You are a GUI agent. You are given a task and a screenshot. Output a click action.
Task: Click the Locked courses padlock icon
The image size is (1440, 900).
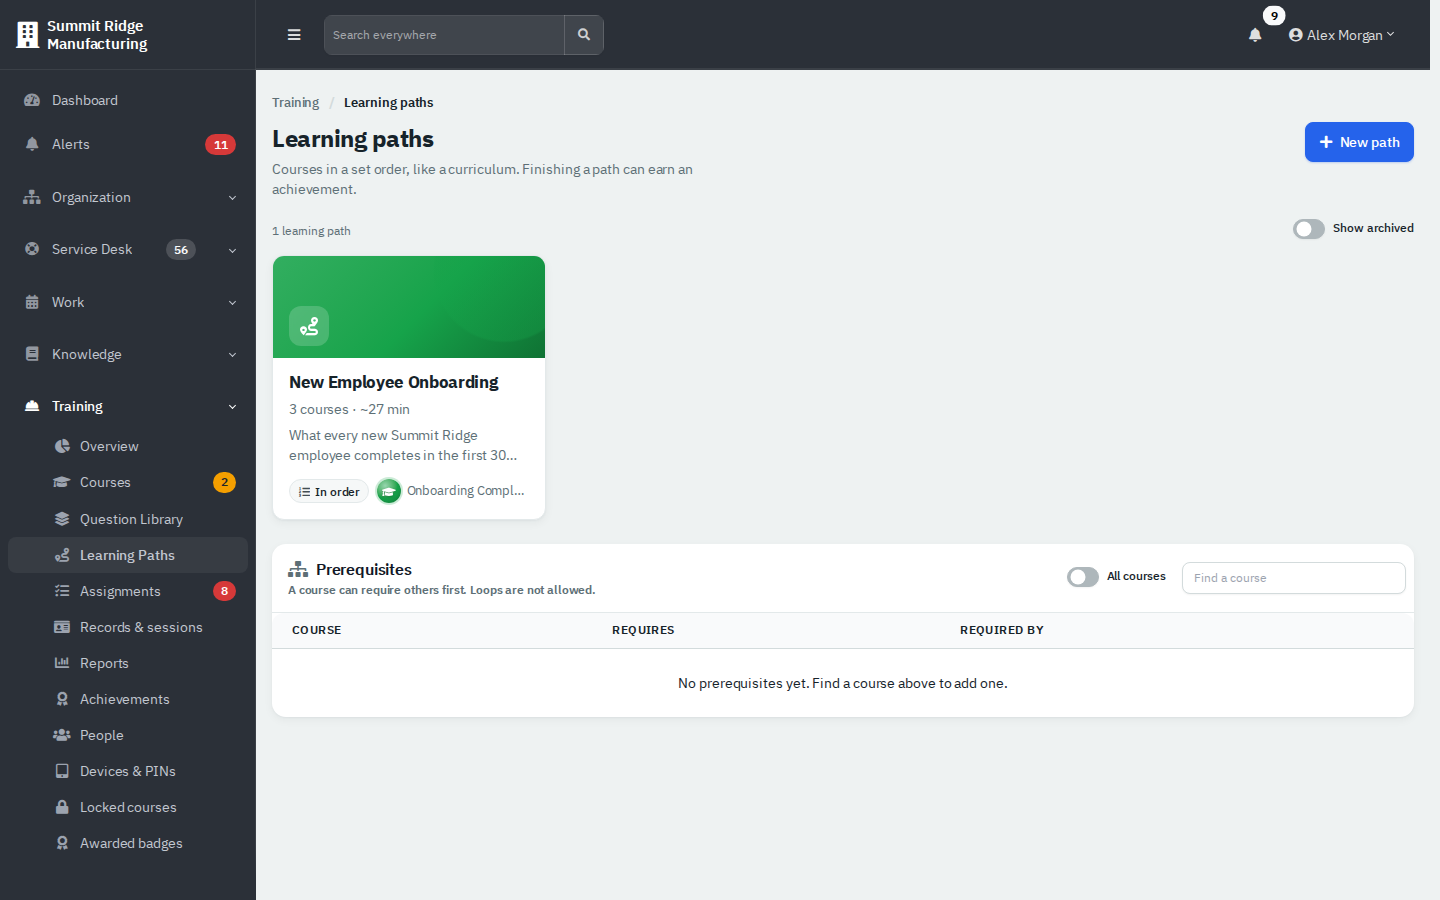pyautogui.click(x=62, y=807)
